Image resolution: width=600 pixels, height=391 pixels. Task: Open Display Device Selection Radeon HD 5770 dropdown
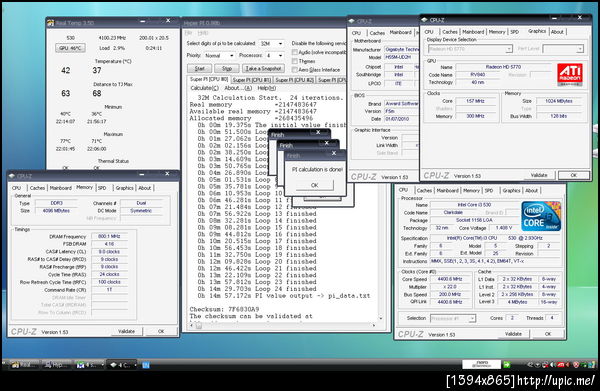pyautogui.click(x=470, y=49)
